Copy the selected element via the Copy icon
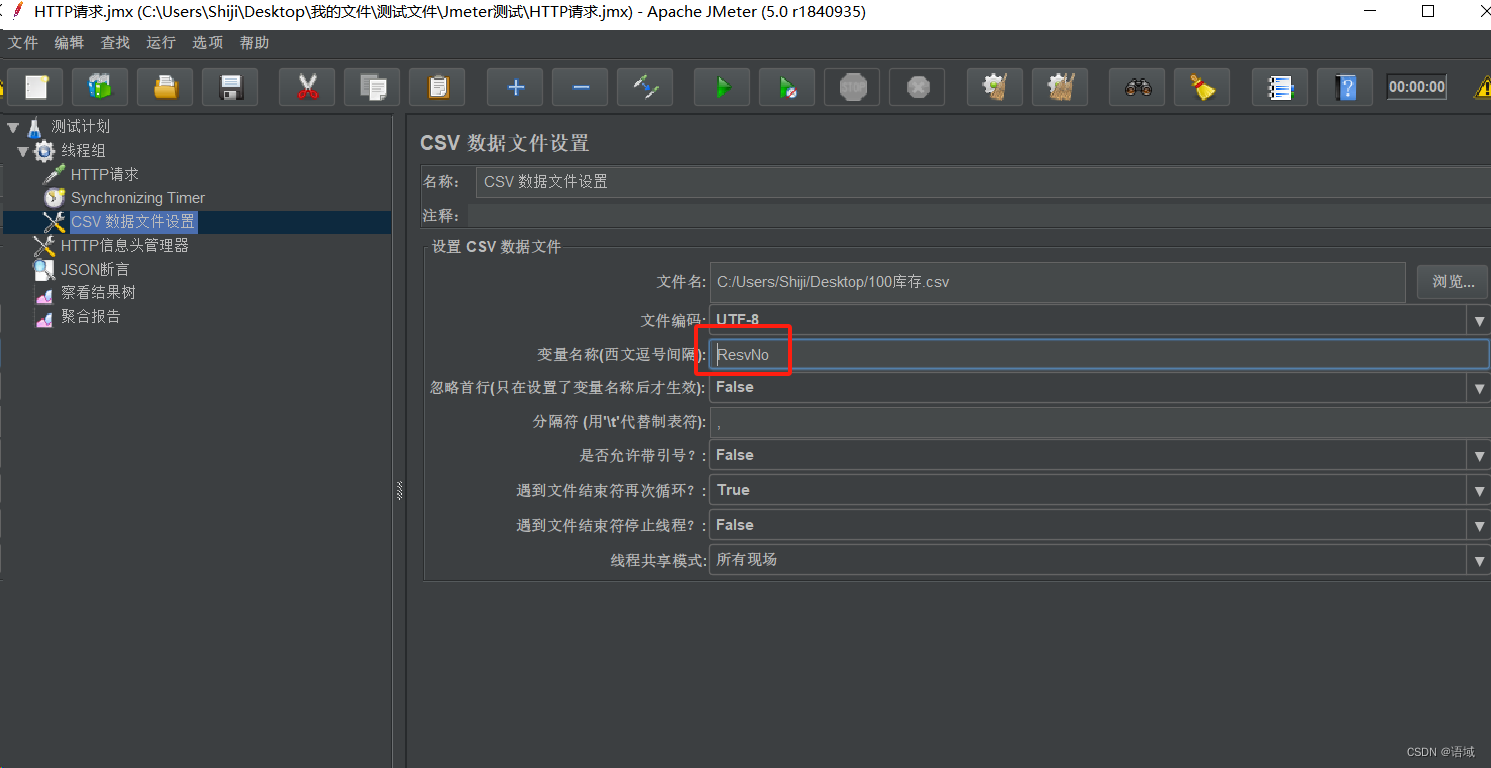 click(372, 87)
